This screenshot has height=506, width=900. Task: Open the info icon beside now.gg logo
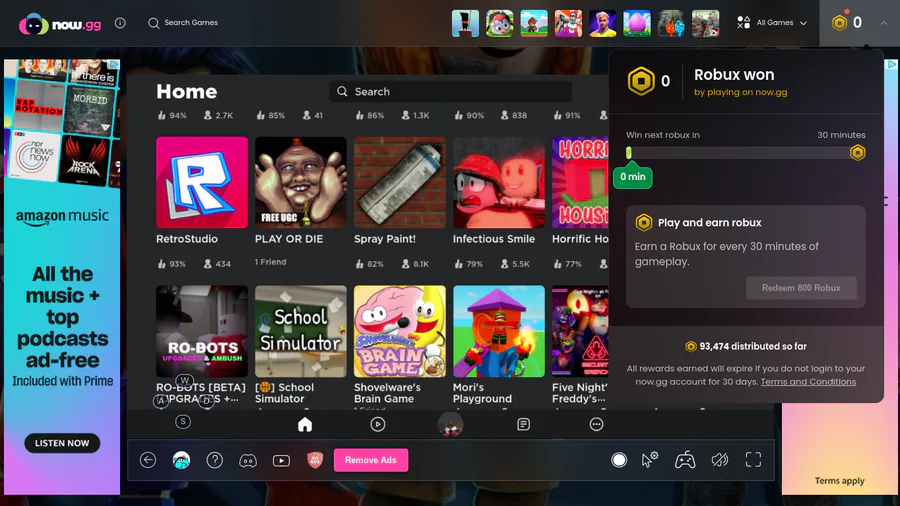[x=120, y=23]
